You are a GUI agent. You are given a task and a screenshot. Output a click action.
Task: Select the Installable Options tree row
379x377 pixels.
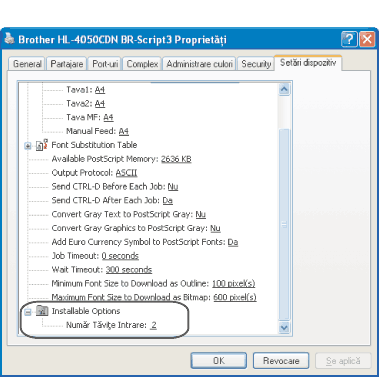pyautogui.click(x=86, y=311)
